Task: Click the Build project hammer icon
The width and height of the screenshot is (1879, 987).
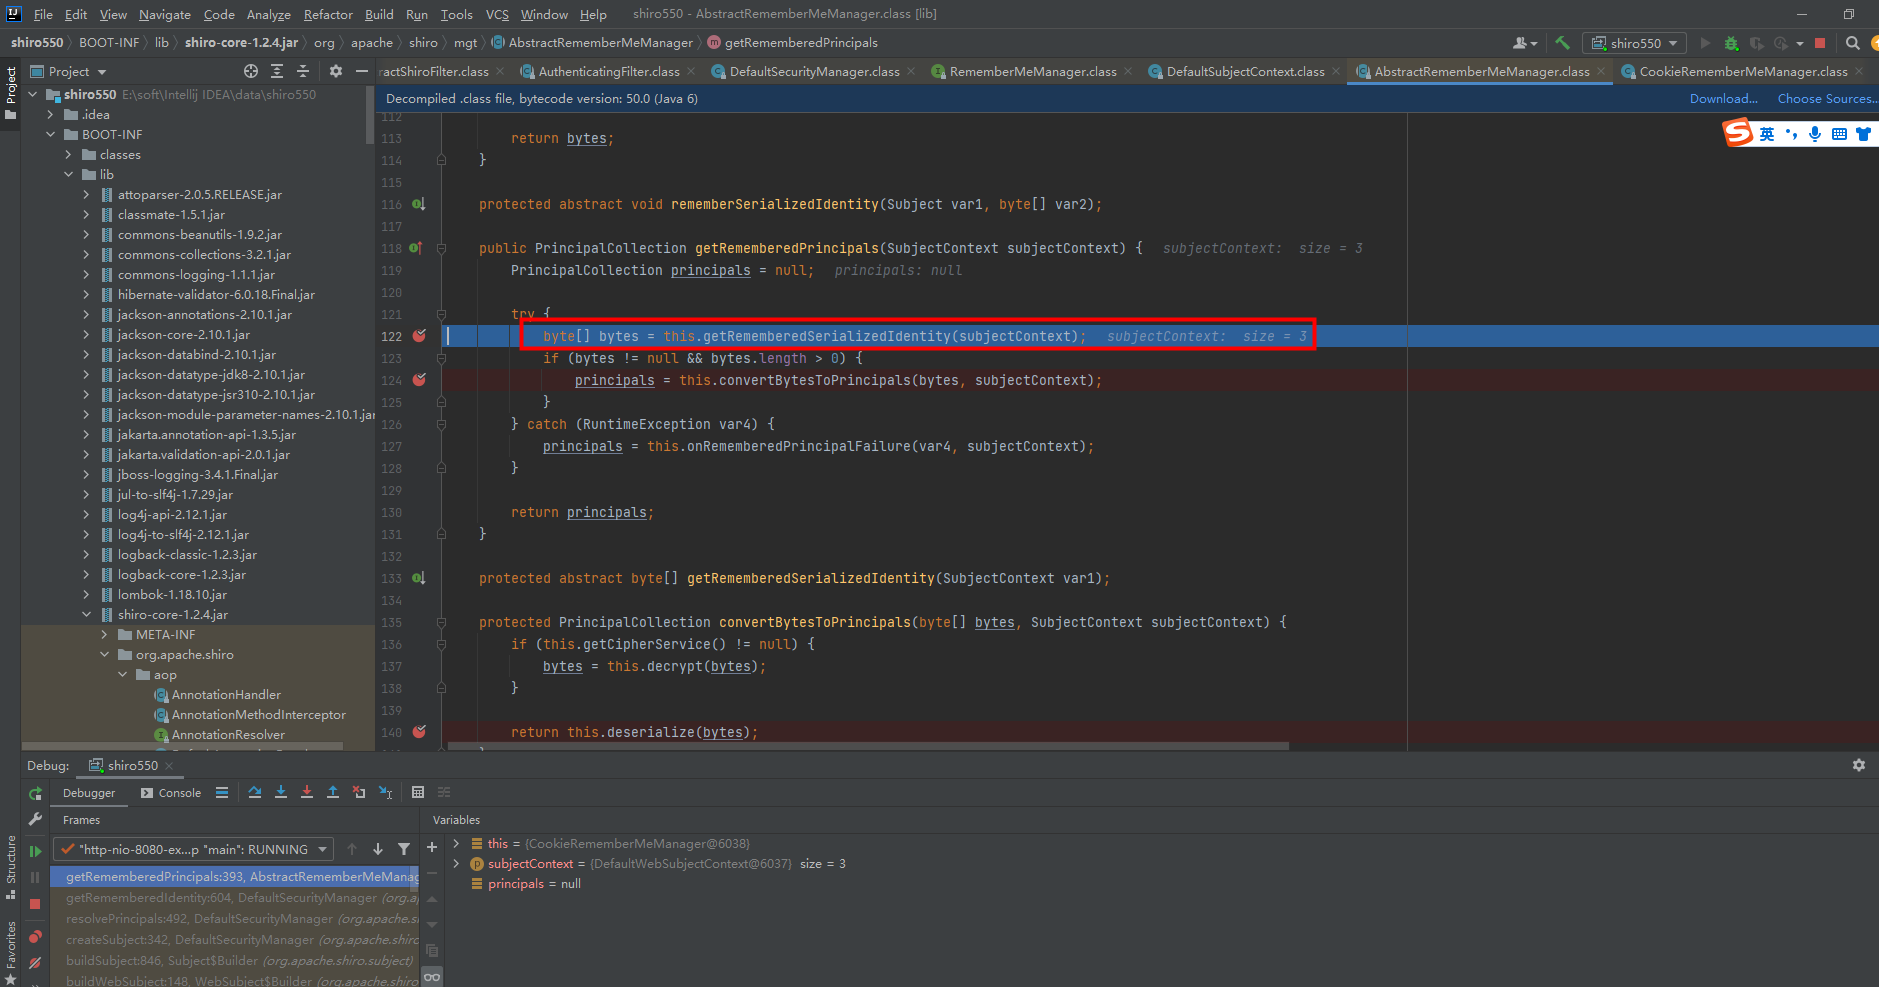Action: [x=1562, y=43]
